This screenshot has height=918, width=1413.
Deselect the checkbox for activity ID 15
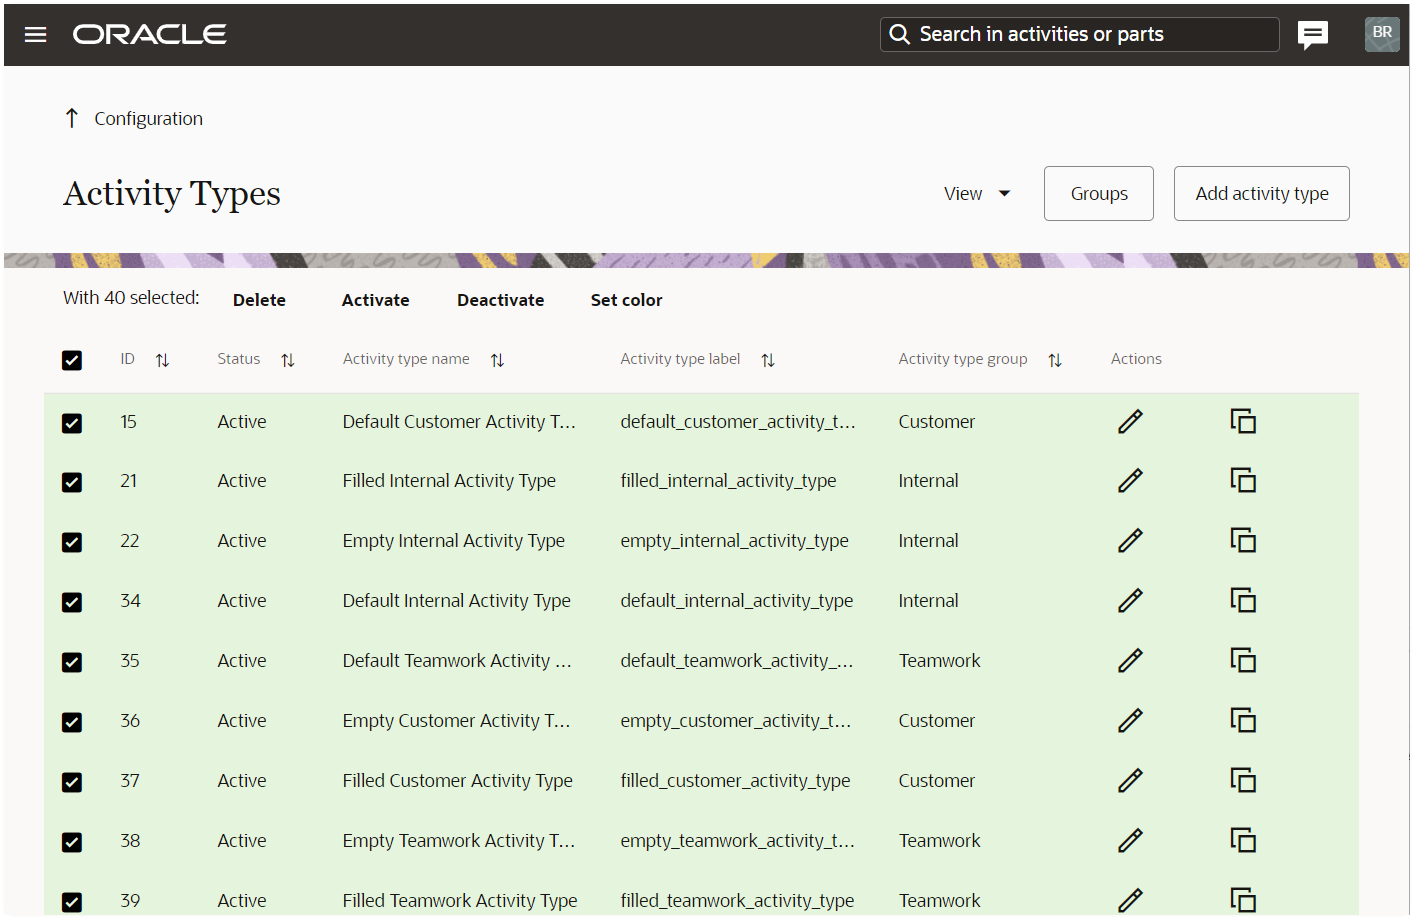[x=72, y=423]
